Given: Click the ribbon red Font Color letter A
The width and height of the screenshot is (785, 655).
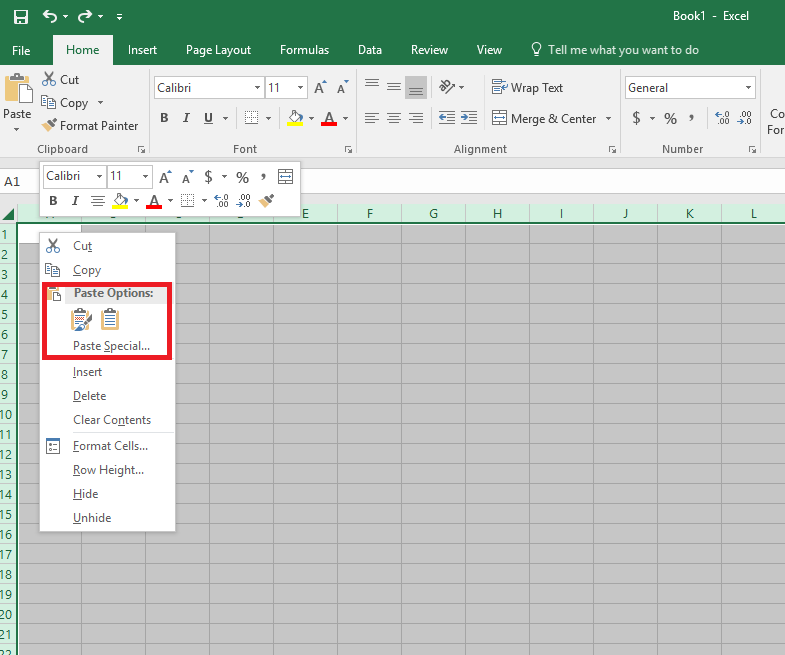Looking at the screenshot, I should 329,118.
